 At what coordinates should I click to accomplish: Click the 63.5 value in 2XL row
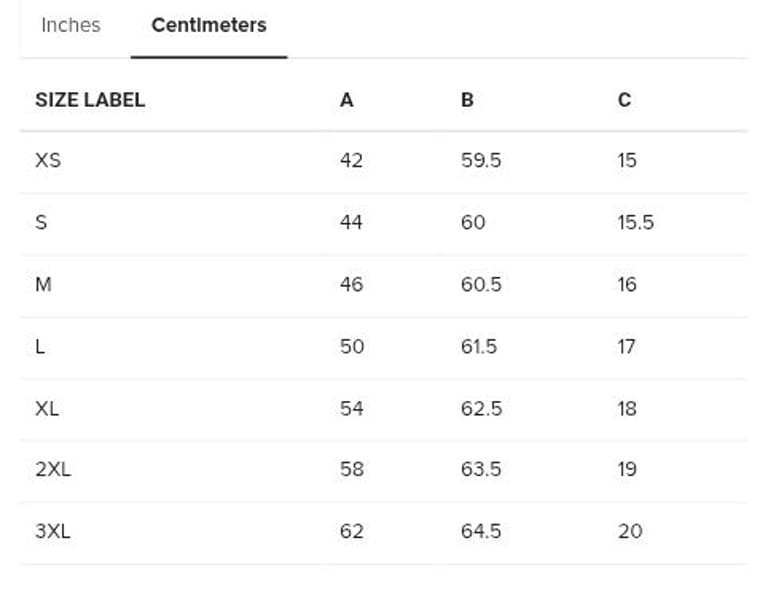(x=481, y=469)
